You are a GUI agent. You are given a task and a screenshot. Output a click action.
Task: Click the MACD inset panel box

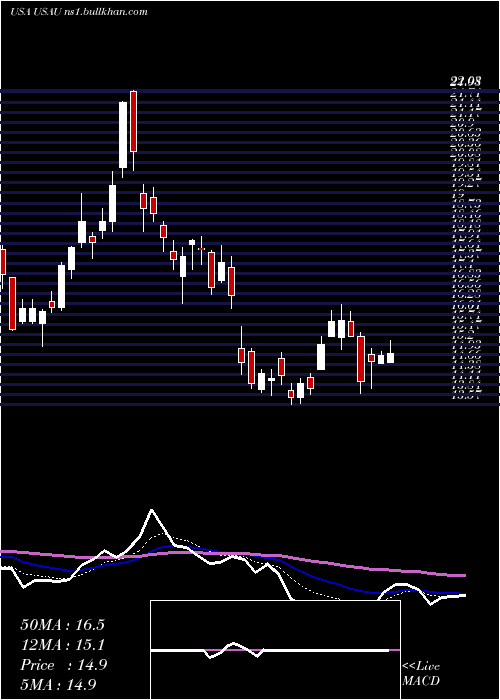tap(275, 650)
